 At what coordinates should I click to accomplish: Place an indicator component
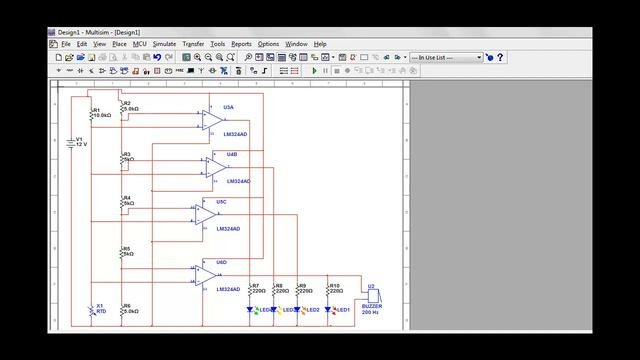pos(157,71)
